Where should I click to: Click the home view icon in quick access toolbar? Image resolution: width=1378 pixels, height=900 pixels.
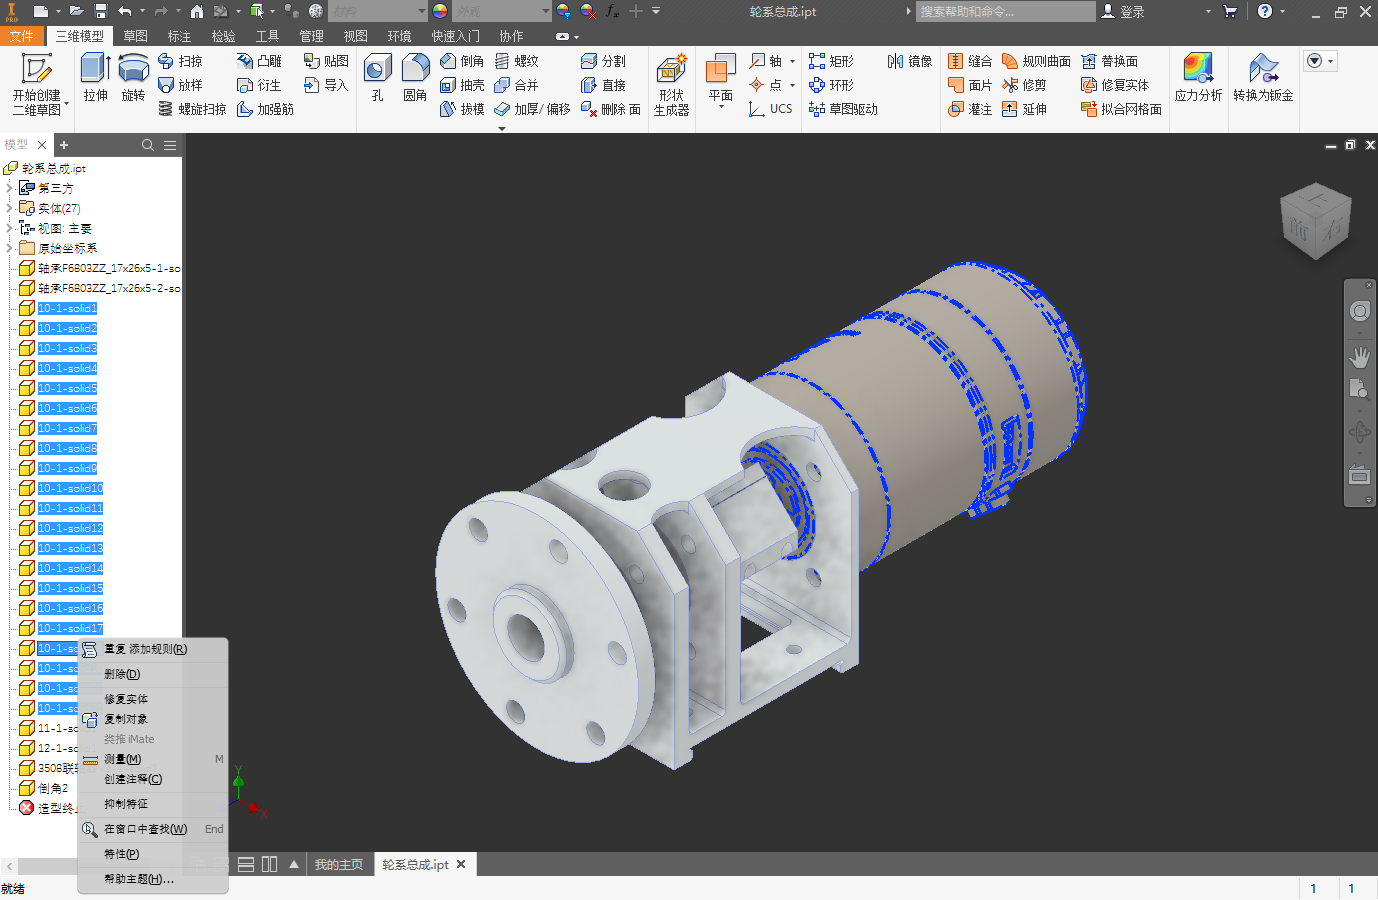point(197,11)
